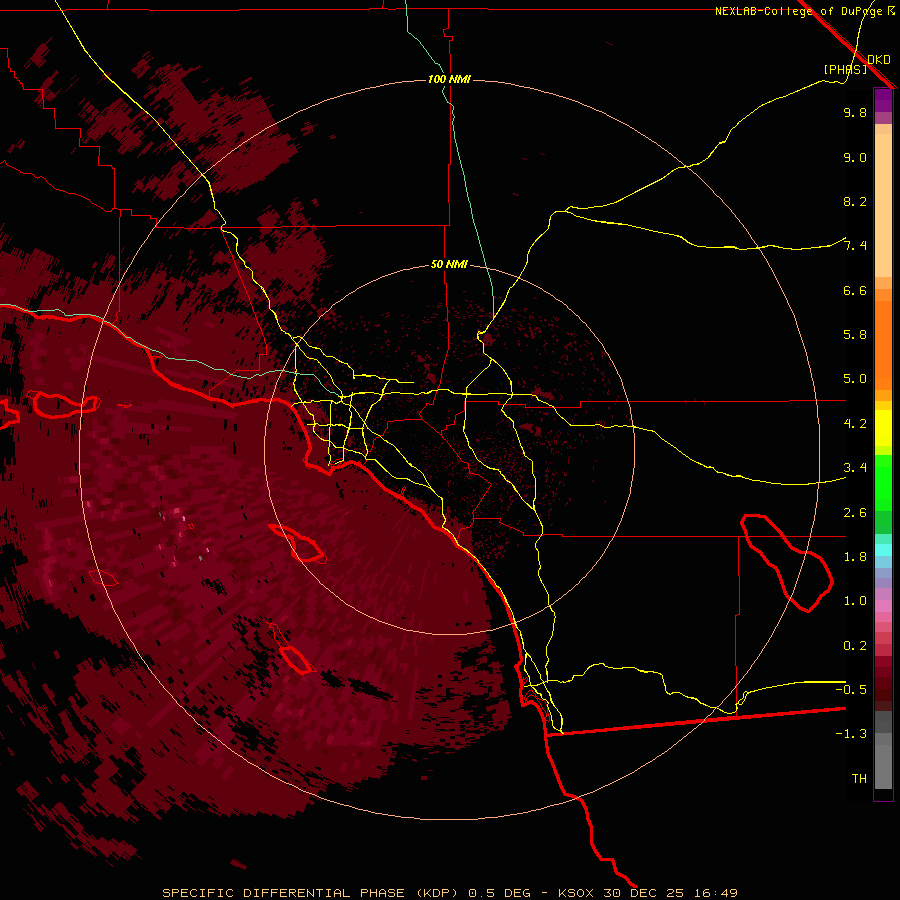Click the [PHAS] units label
This screenshot has height=900, width=900.
pyautogui.click(x=845, y=69)
